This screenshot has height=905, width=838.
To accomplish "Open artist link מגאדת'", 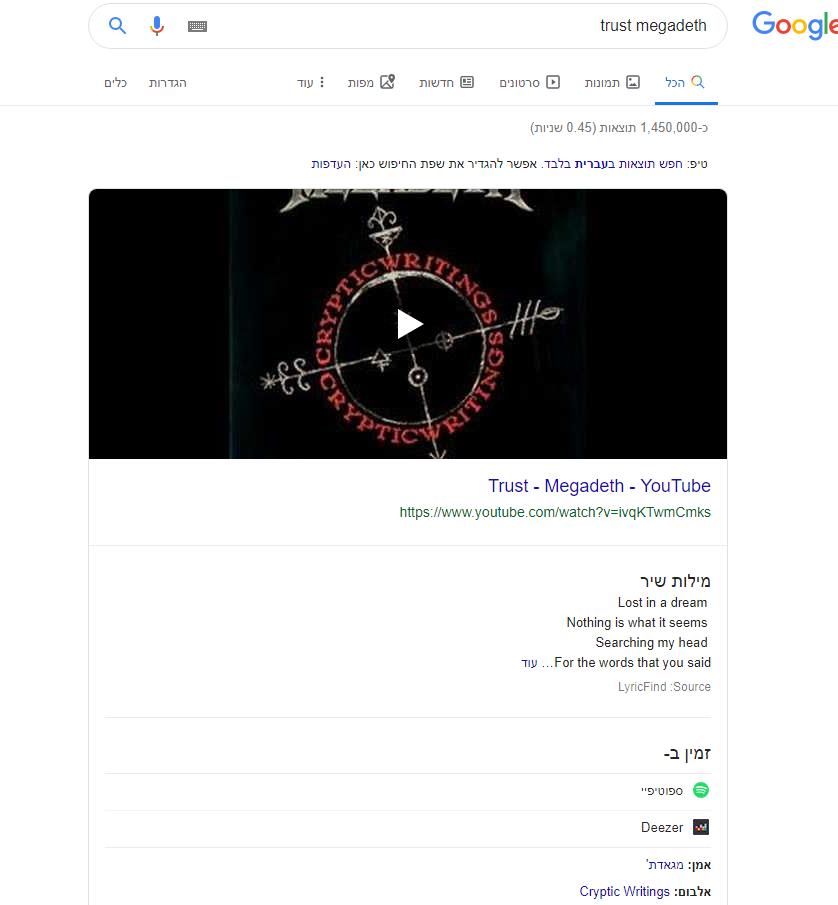I will coord(665,865).
